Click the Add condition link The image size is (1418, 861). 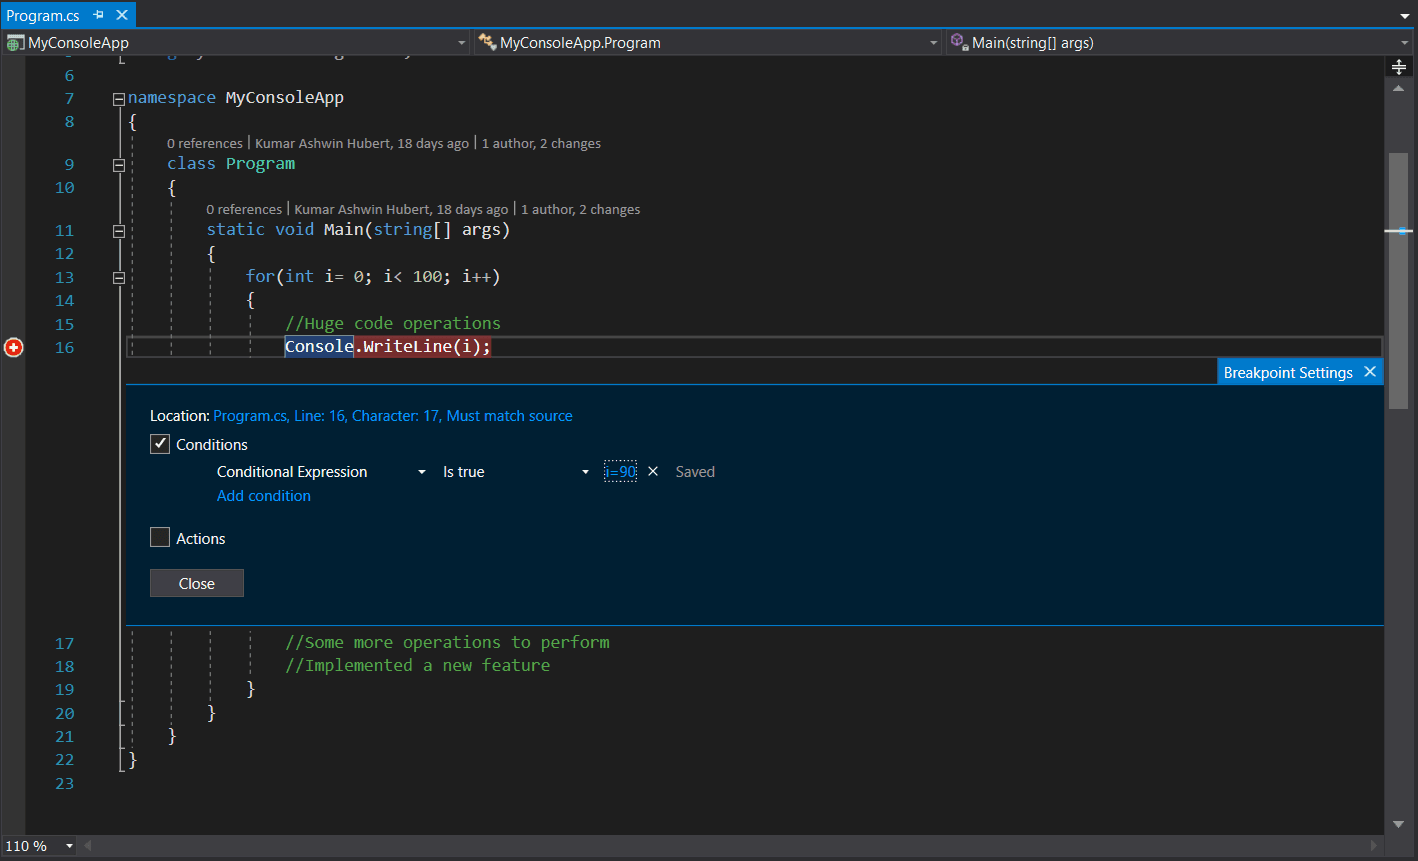click(x=264, y=496)
